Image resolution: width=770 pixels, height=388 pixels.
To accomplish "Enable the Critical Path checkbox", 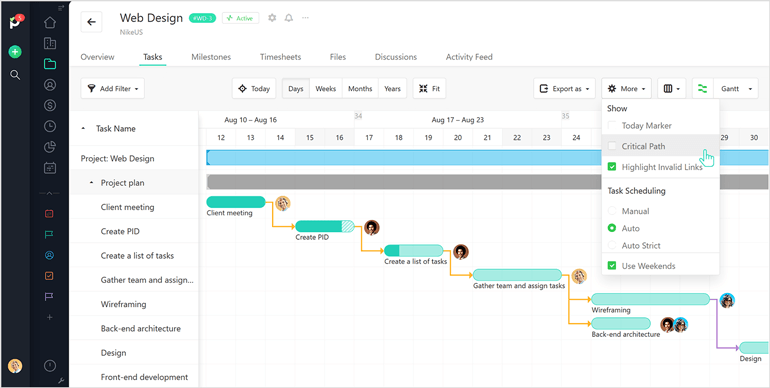I will click(612, 146).
